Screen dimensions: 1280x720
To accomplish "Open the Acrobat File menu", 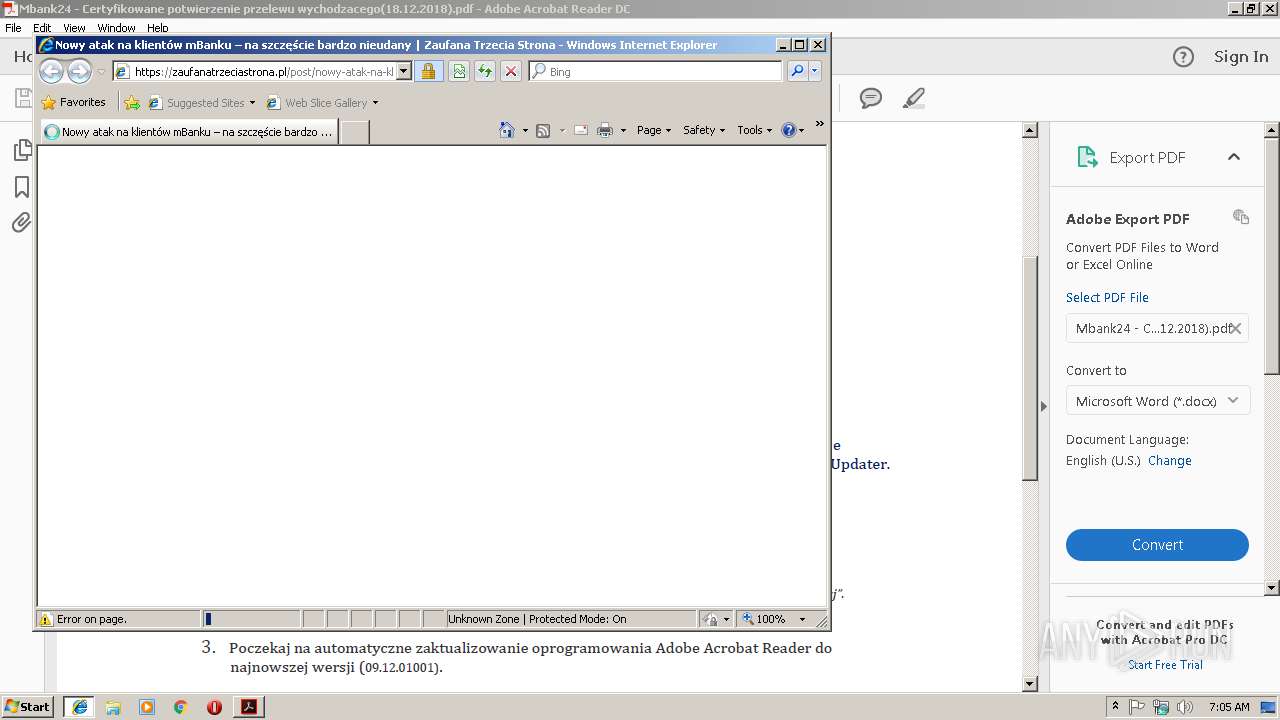I will [13, 28].
